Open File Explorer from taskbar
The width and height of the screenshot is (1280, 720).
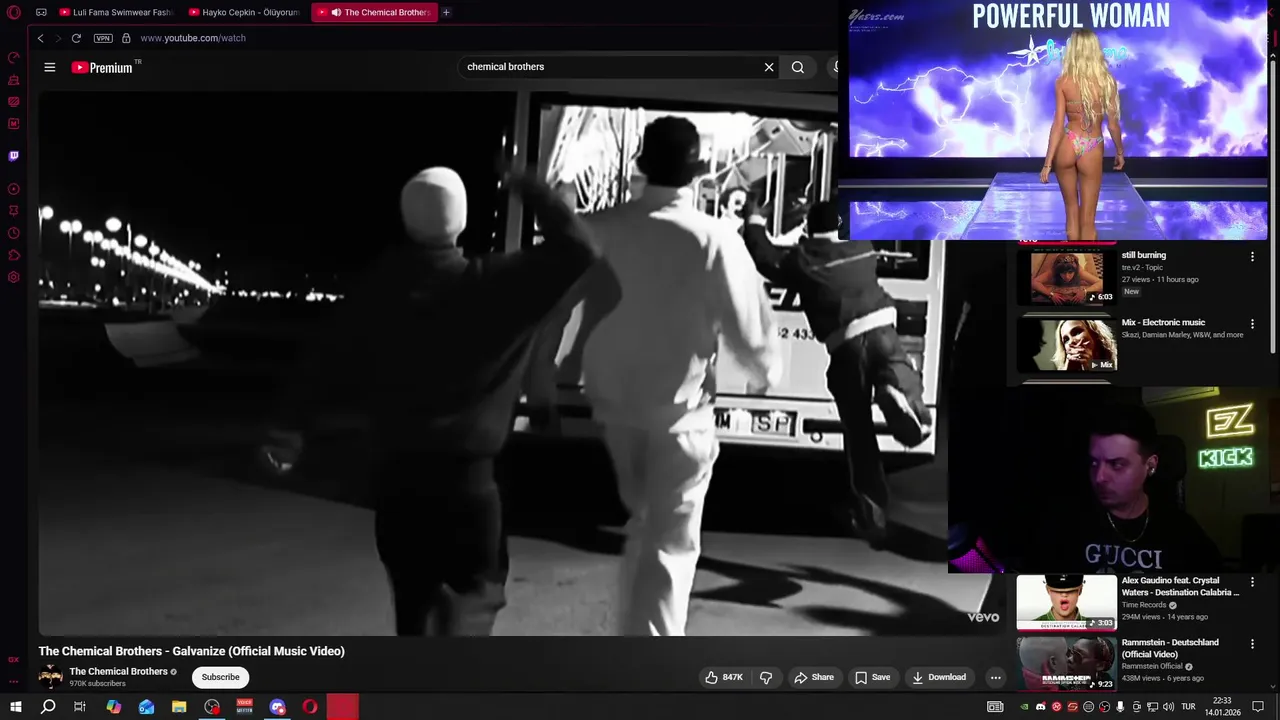pyautogui.click(x=179, y=707)
